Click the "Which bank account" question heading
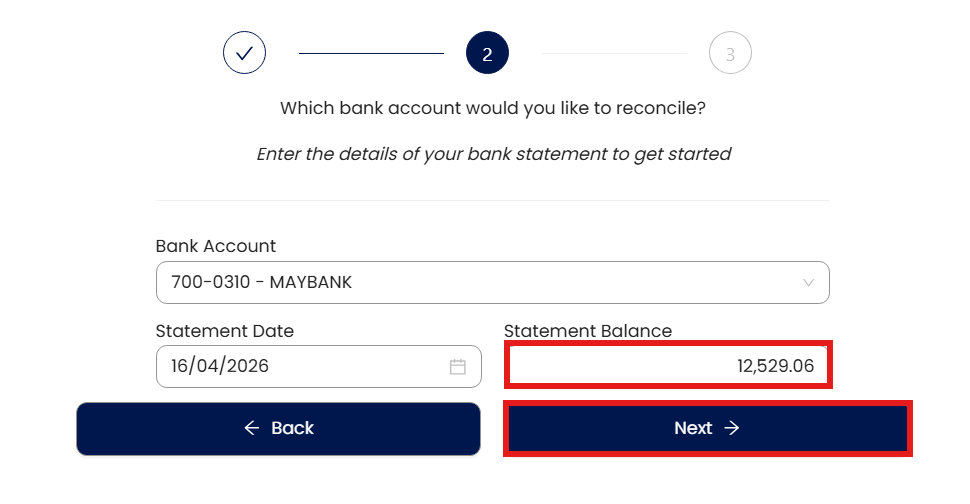Viewport: 970px width, 504px height. 493,108
